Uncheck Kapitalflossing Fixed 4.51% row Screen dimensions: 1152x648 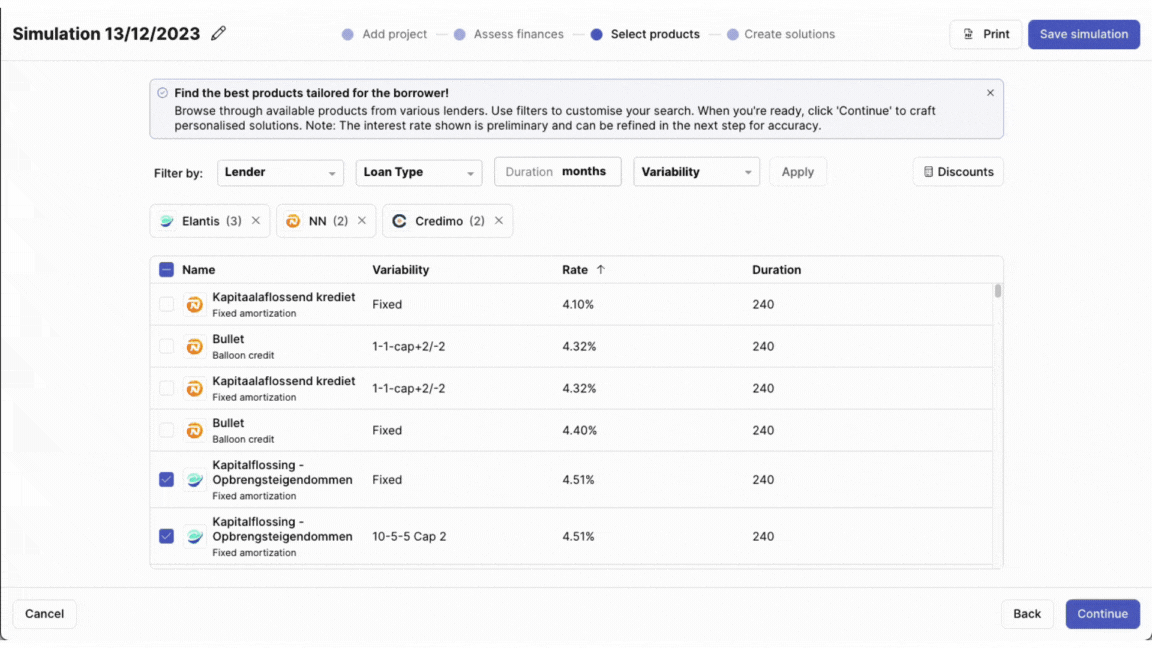pos(166,480)
